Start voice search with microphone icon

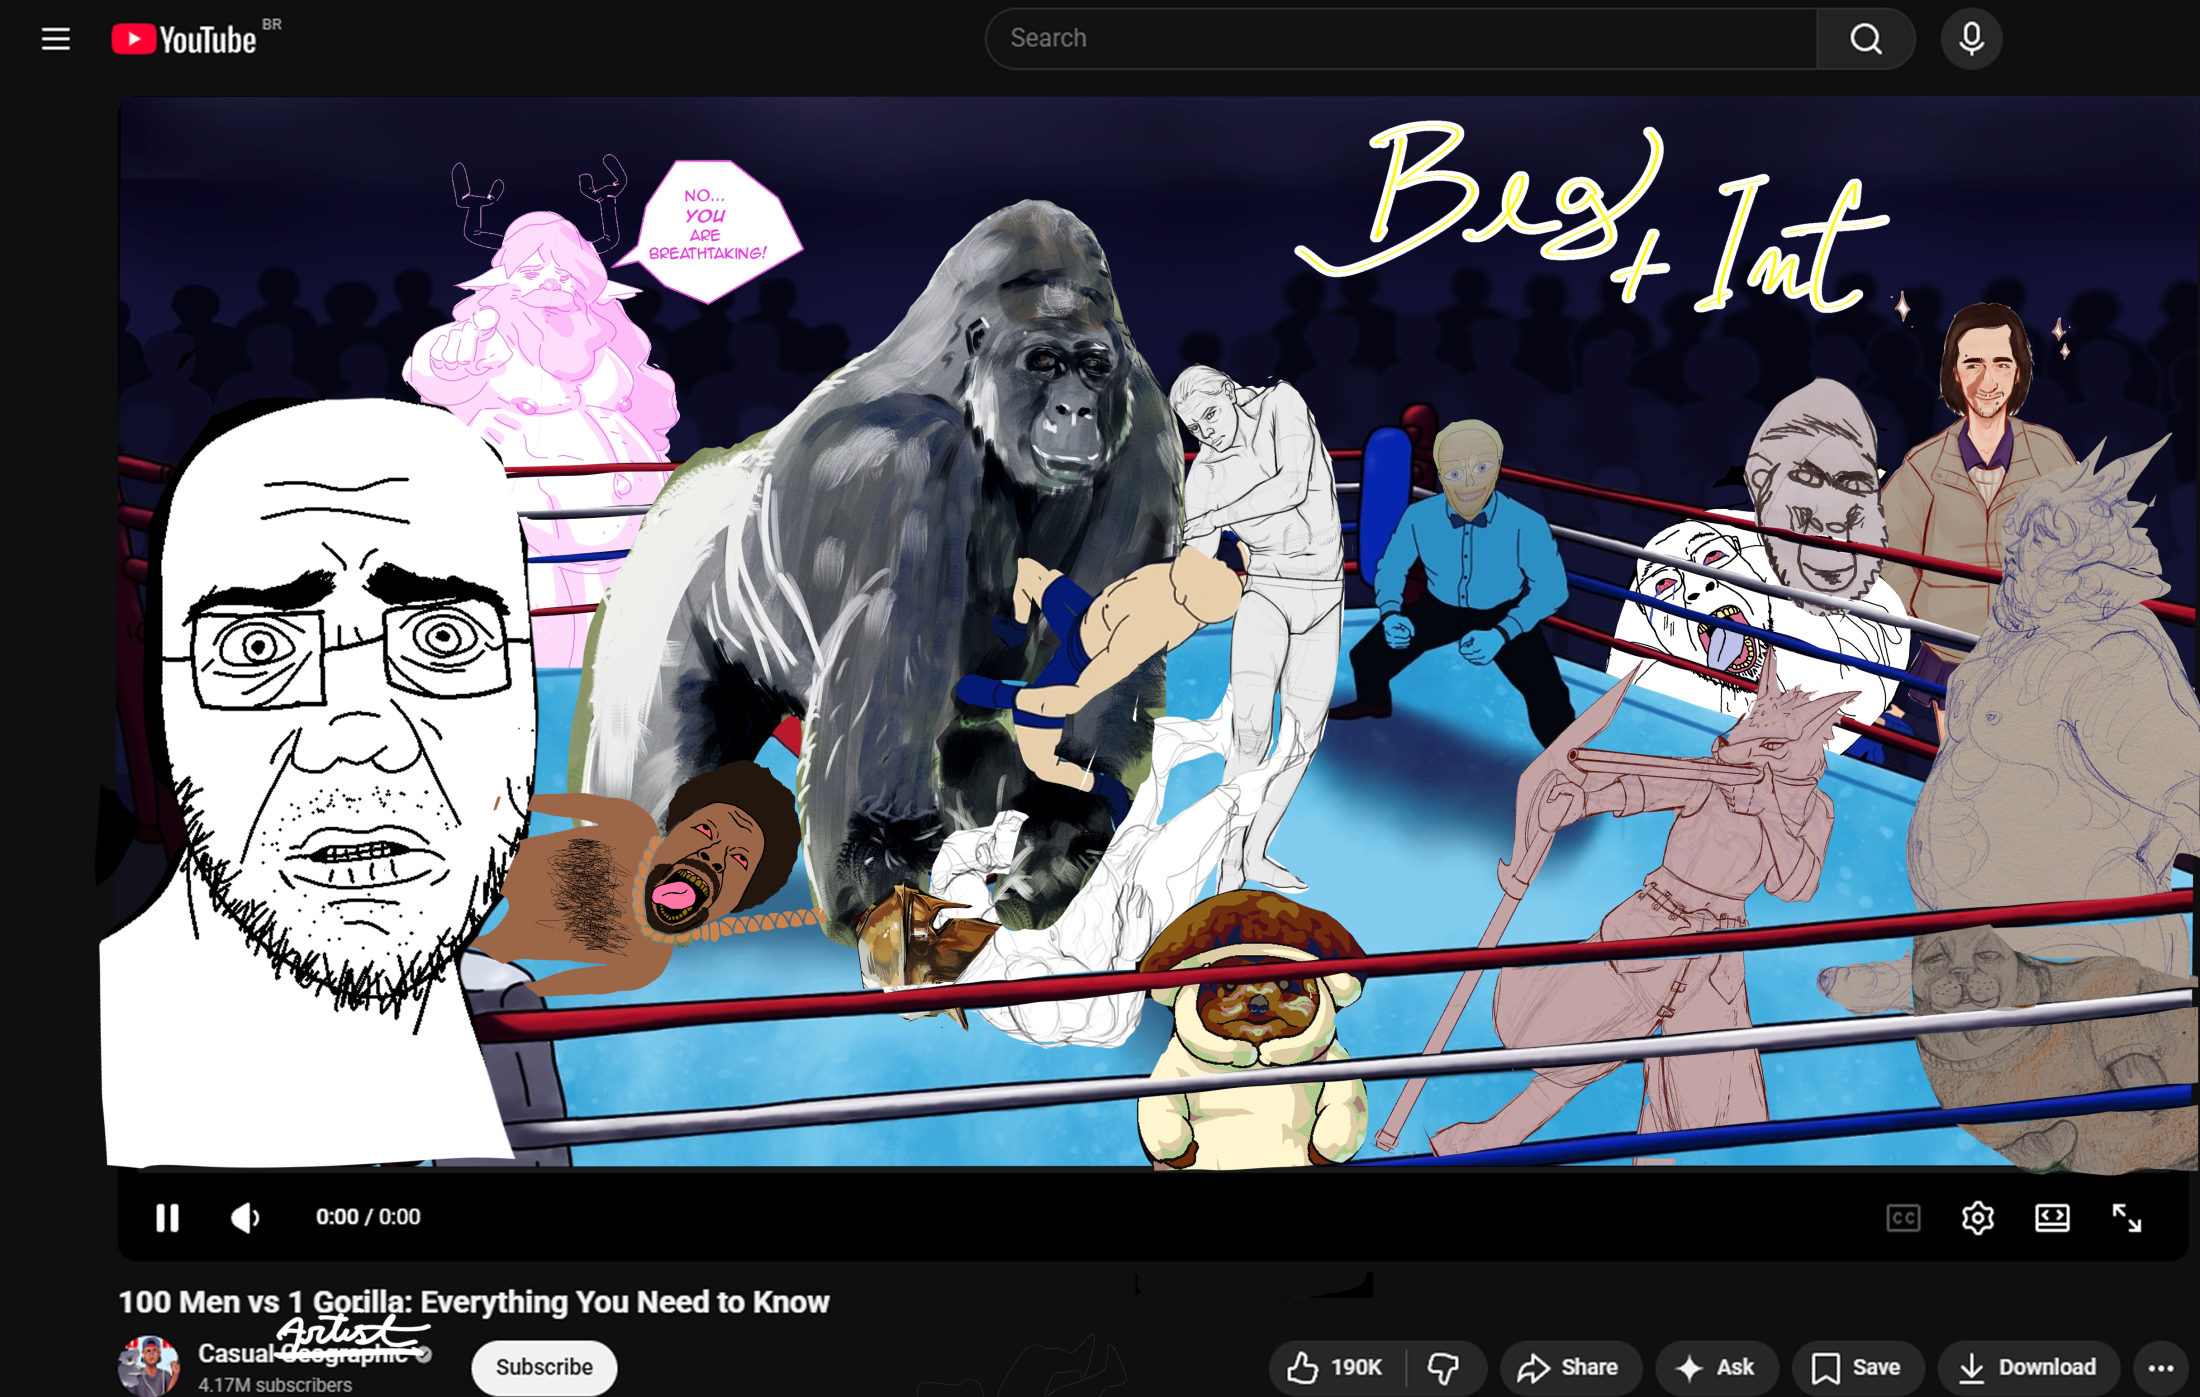[x=1971, y=39]
